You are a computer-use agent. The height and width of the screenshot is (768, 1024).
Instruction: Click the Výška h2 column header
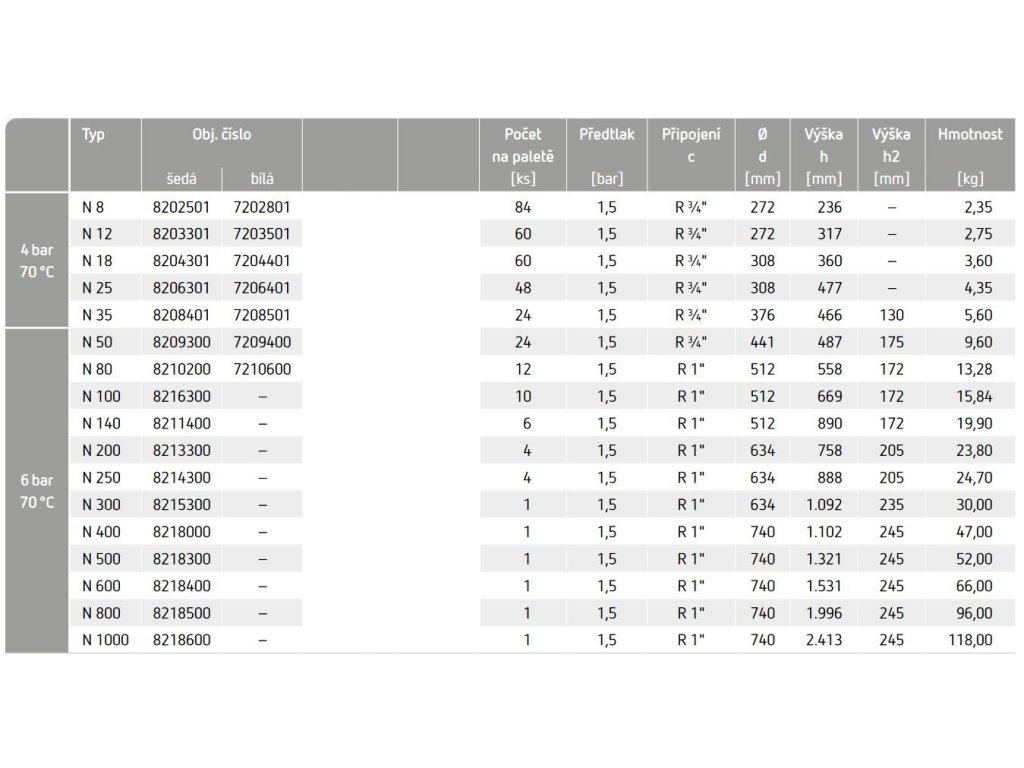point(891,156)
